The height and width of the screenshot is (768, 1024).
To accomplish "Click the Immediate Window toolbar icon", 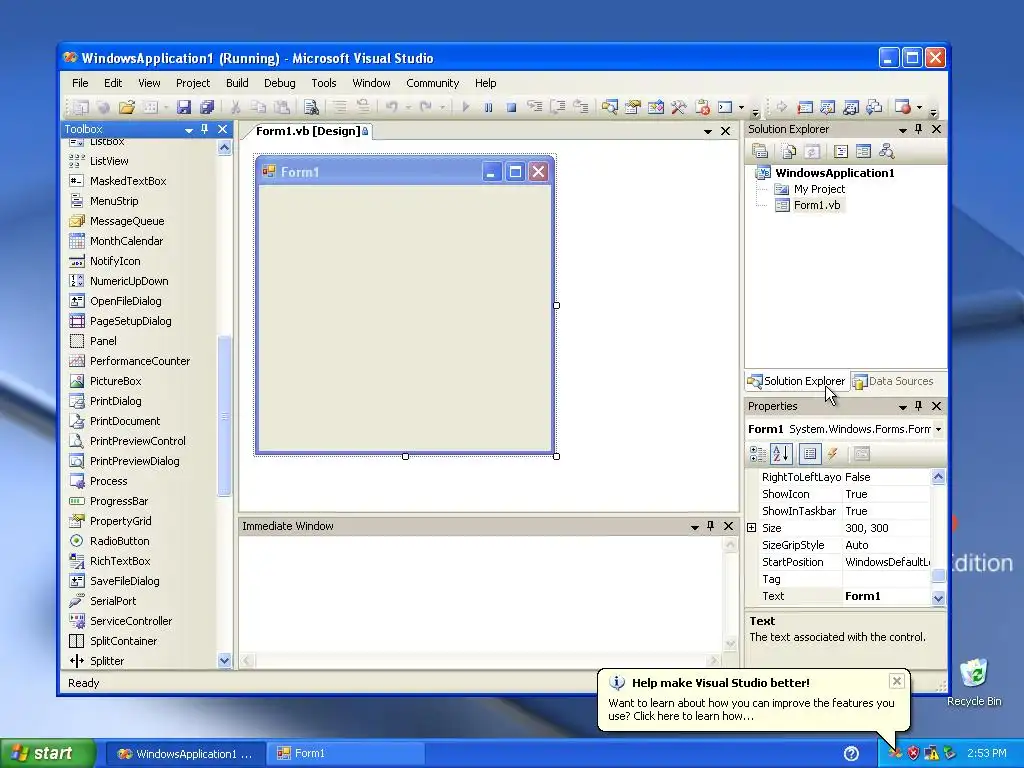I will coord(725,107).
